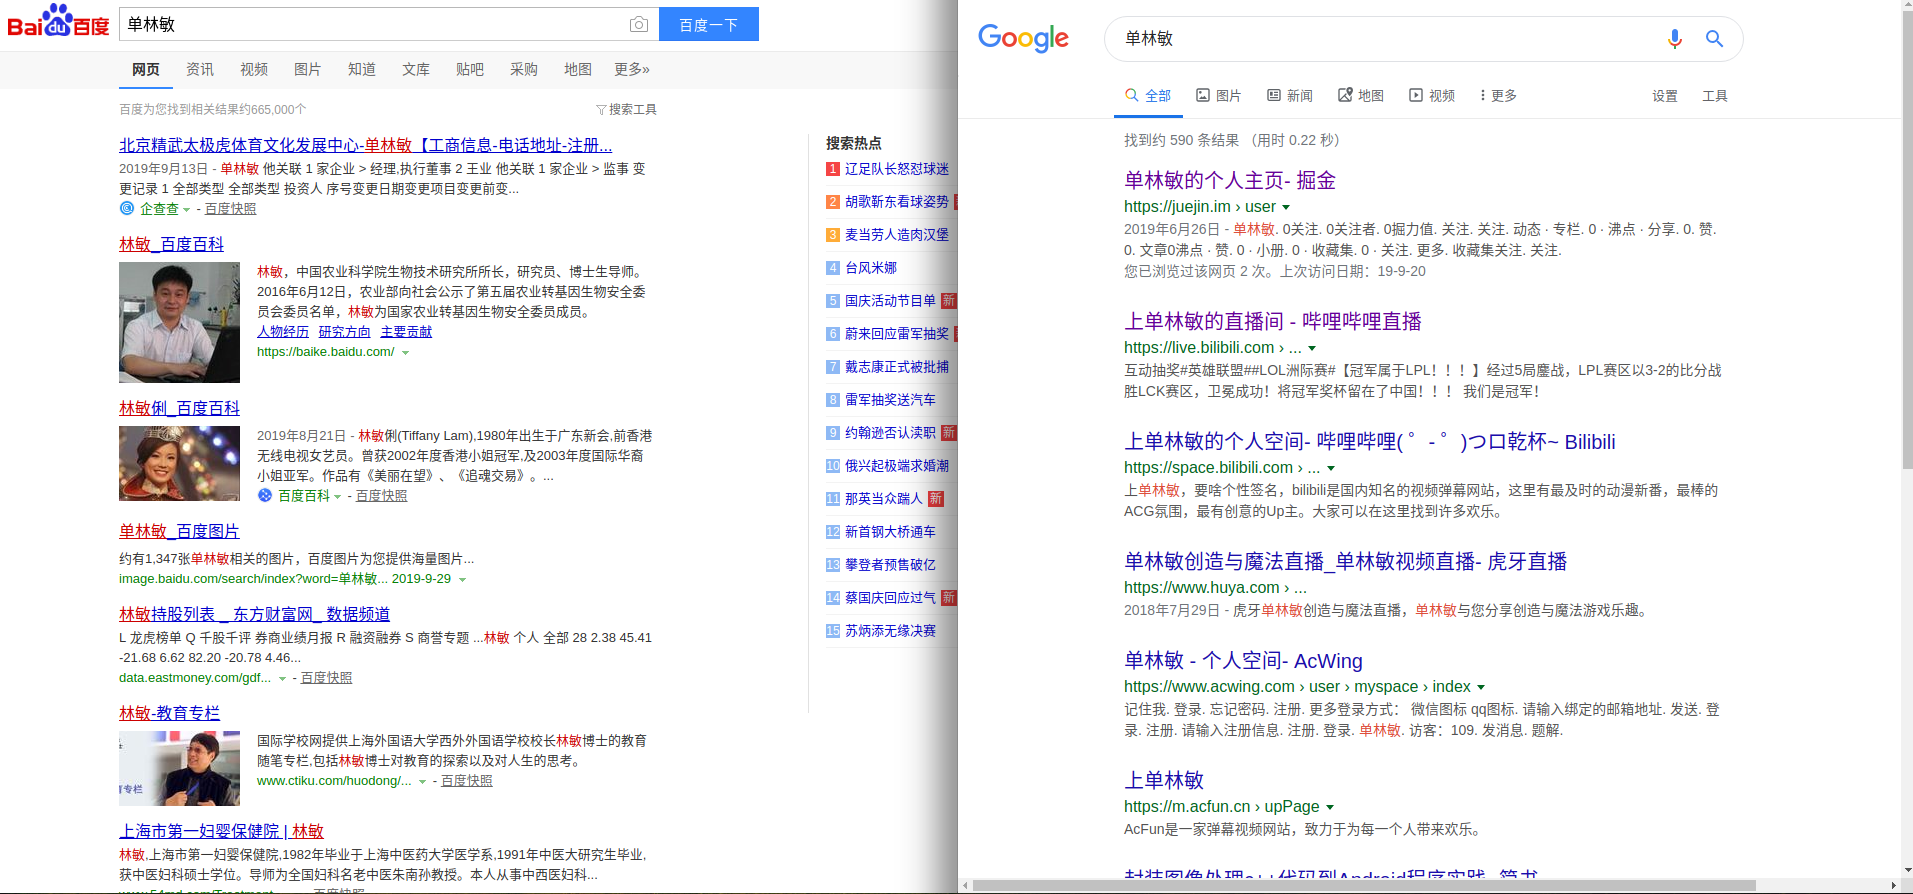
Task: Open 单林敏的个人主页- 掘金 Google result
Action: (x=1230, y=180)
